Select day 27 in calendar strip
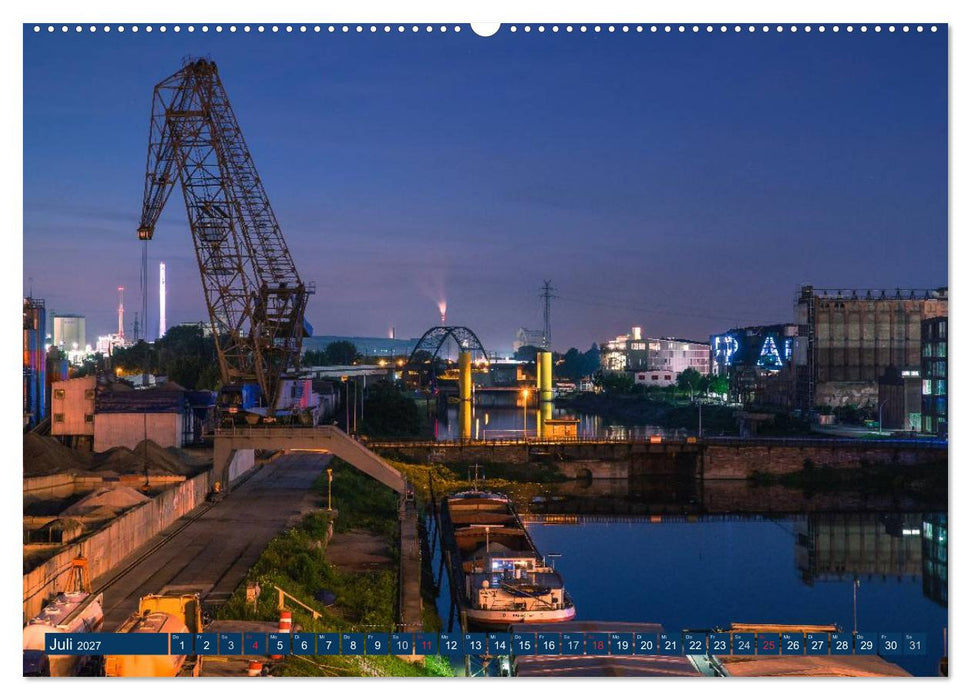This screenshot has width=971, height=700. pos(817,644)
